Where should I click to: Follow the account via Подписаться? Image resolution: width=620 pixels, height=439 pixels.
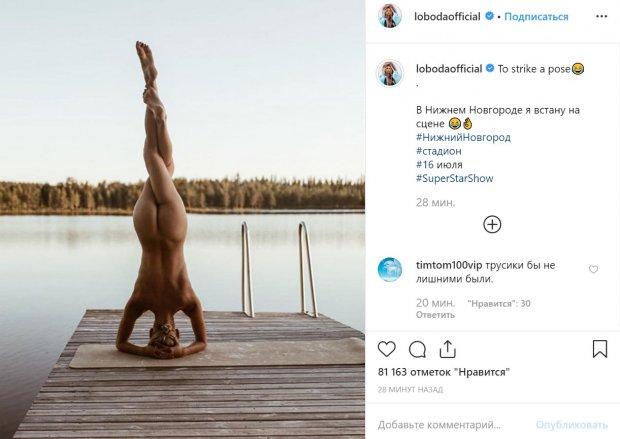coord(536,17)
